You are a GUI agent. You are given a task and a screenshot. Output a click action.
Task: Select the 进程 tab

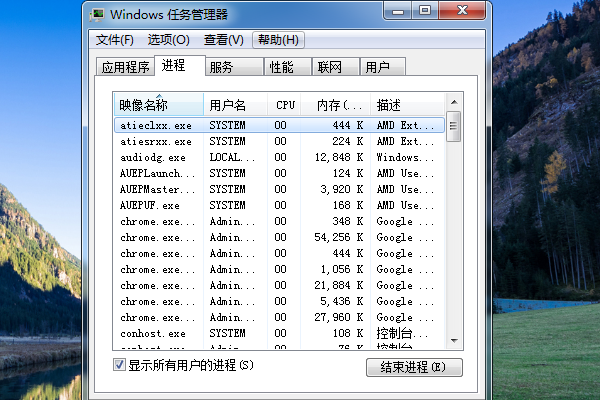[x=180, y=65]
